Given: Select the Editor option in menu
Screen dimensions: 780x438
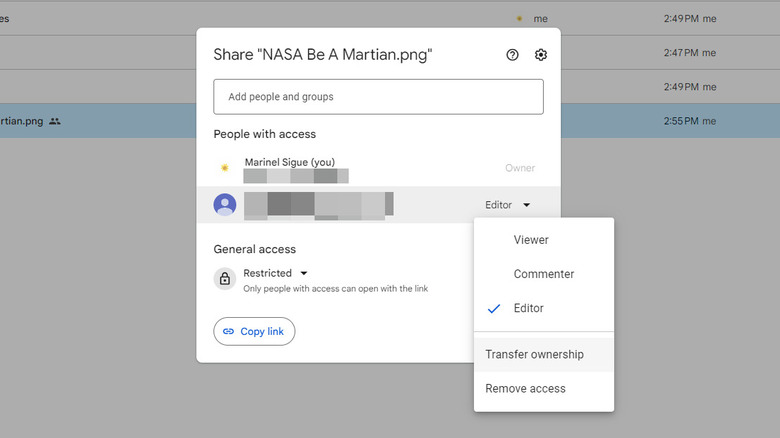Looking at the screenshot, I should tap(529, 309).
